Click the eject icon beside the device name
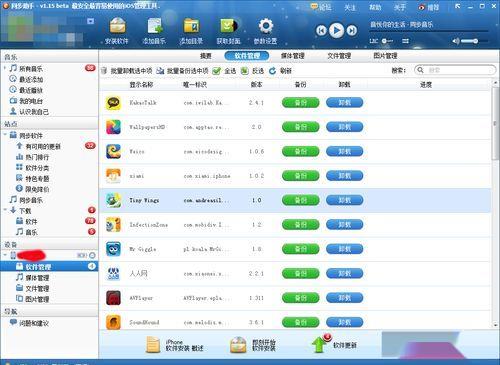Viewport: 500px width, 365px height. click(92, 255)
